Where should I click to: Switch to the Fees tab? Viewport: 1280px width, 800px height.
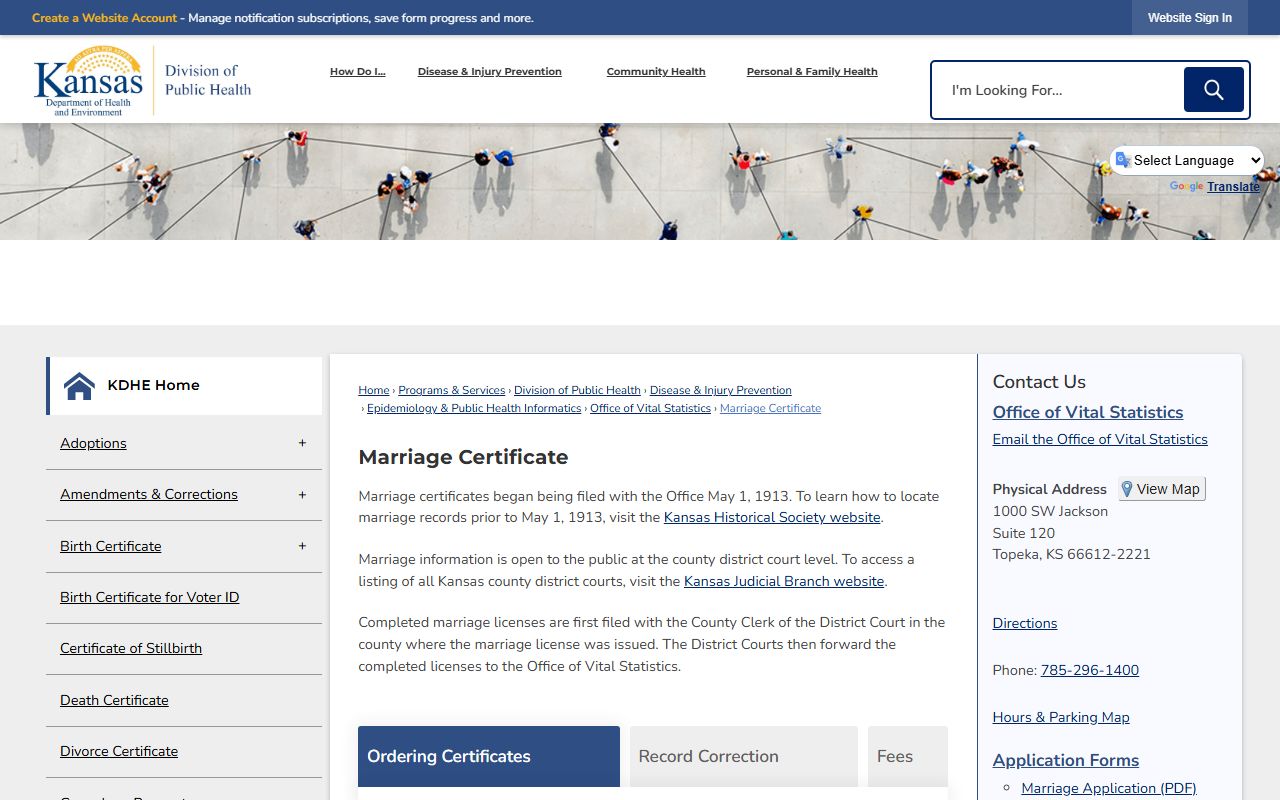tap(907, 756)
